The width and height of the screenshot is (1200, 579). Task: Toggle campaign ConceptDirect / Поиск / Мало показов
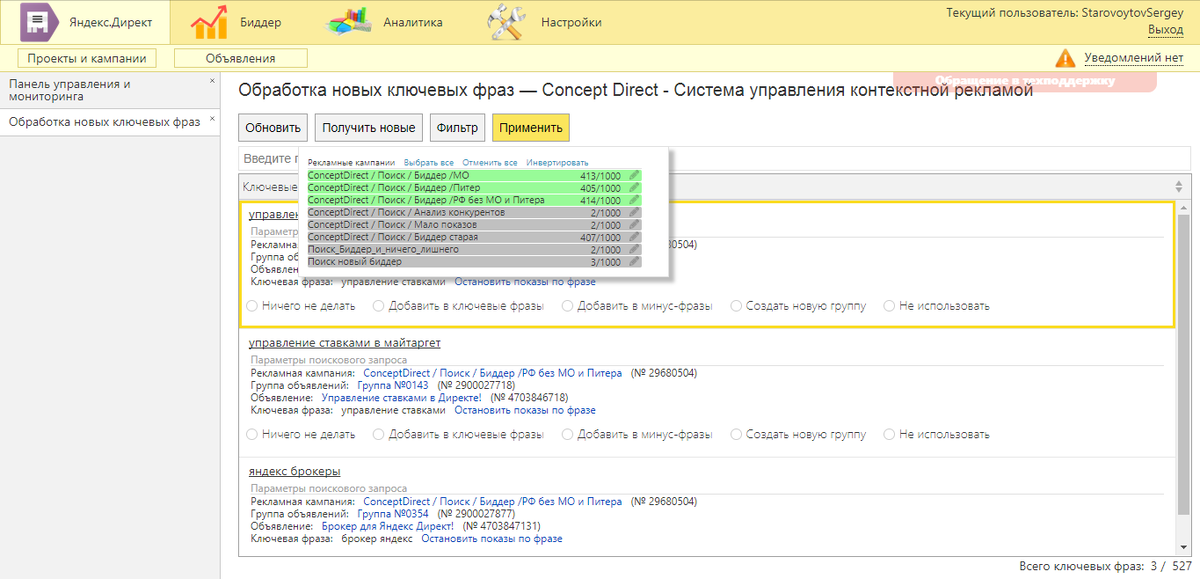pos(474,225)
